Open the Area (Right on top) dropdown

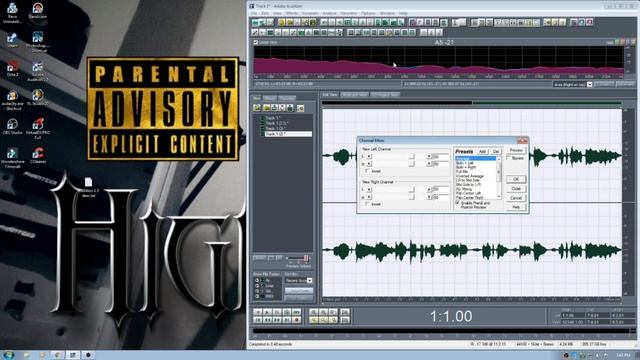coord(589,84)
